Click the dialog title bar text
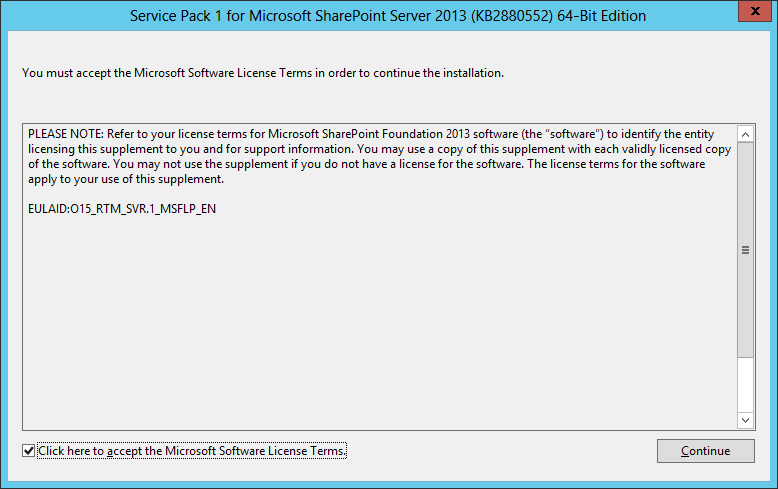Screen dimensions: 778x489 [388, 16]
